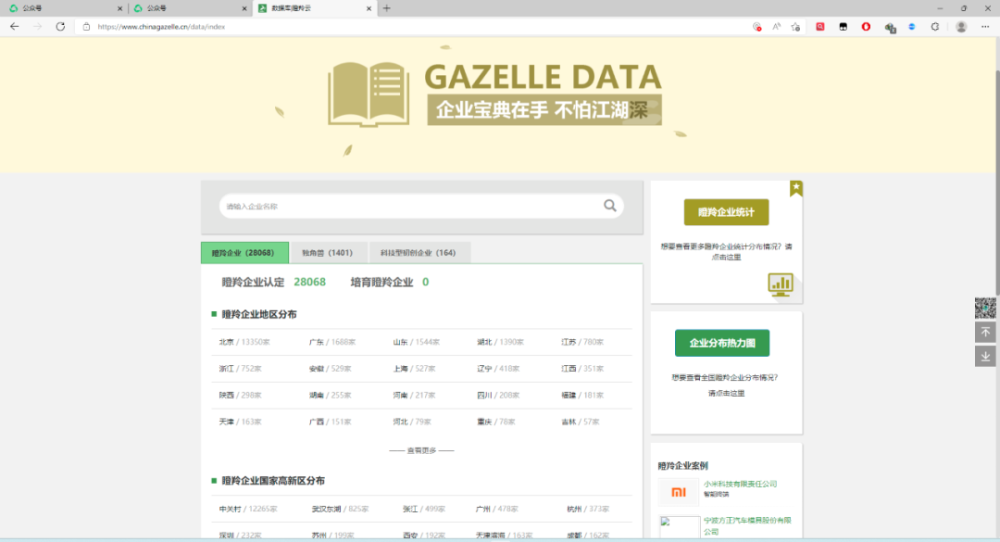Open 江苏 / 780家 region link
This screenshot has width=1000, height=542.
582,342
